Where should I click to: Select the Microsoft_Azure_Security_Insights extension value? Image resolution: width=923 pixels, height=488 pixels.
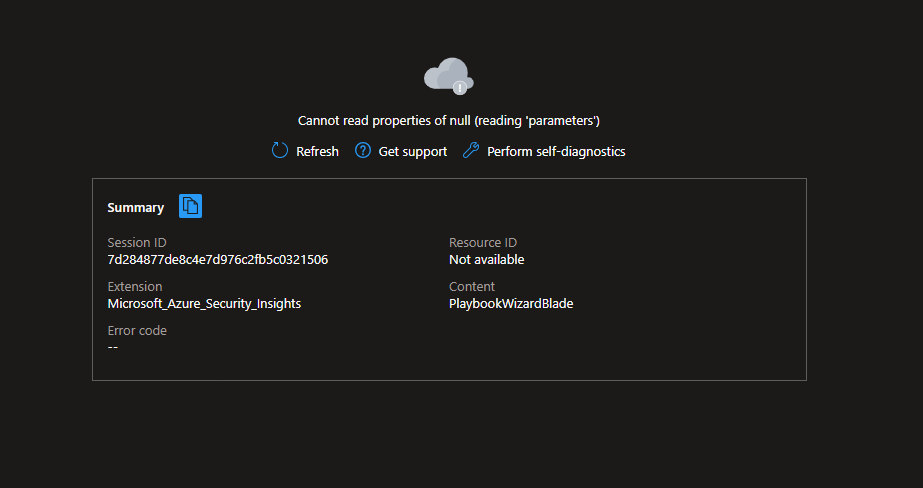click(x=204, y=304)
